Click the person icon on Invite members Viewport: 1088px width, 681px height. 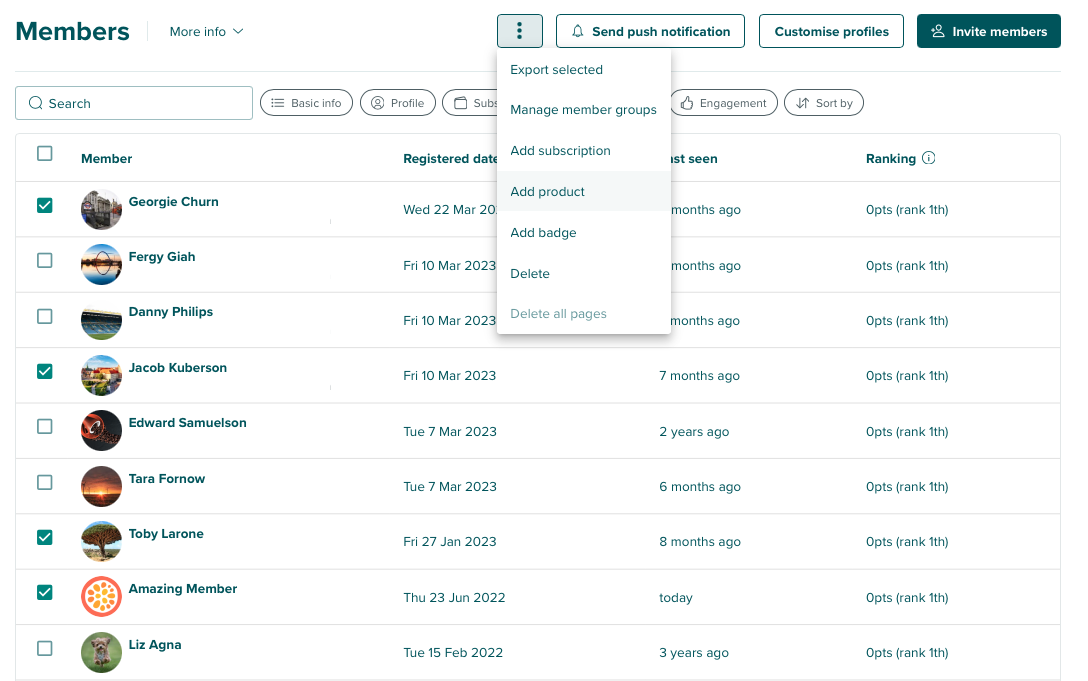click(937, 31)
